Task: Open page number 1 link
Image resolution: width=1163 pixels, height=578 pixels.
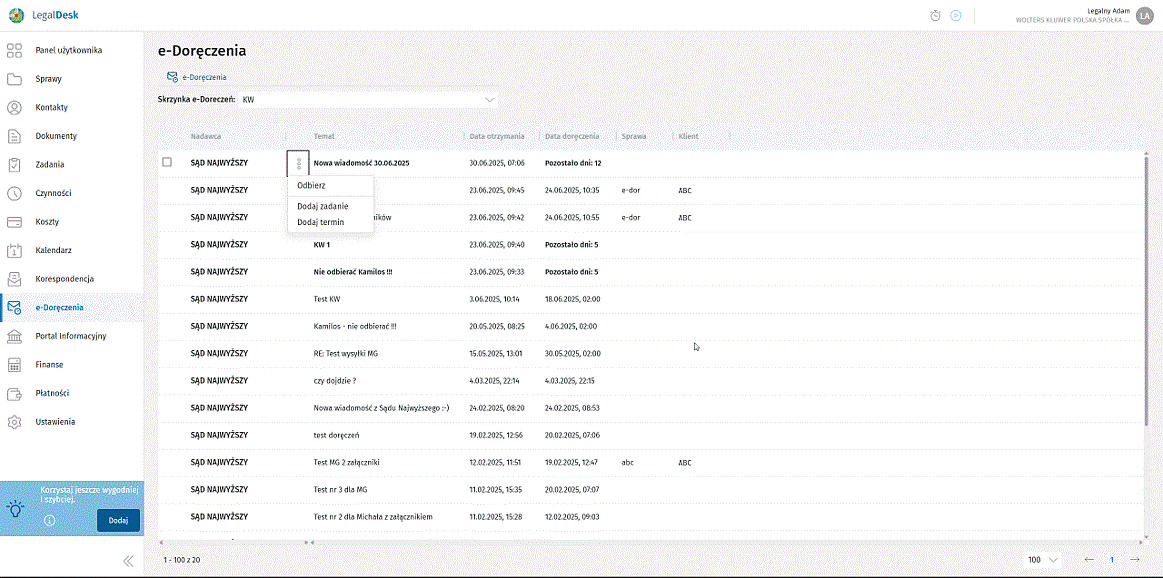Action: (x=1112, y=559)
